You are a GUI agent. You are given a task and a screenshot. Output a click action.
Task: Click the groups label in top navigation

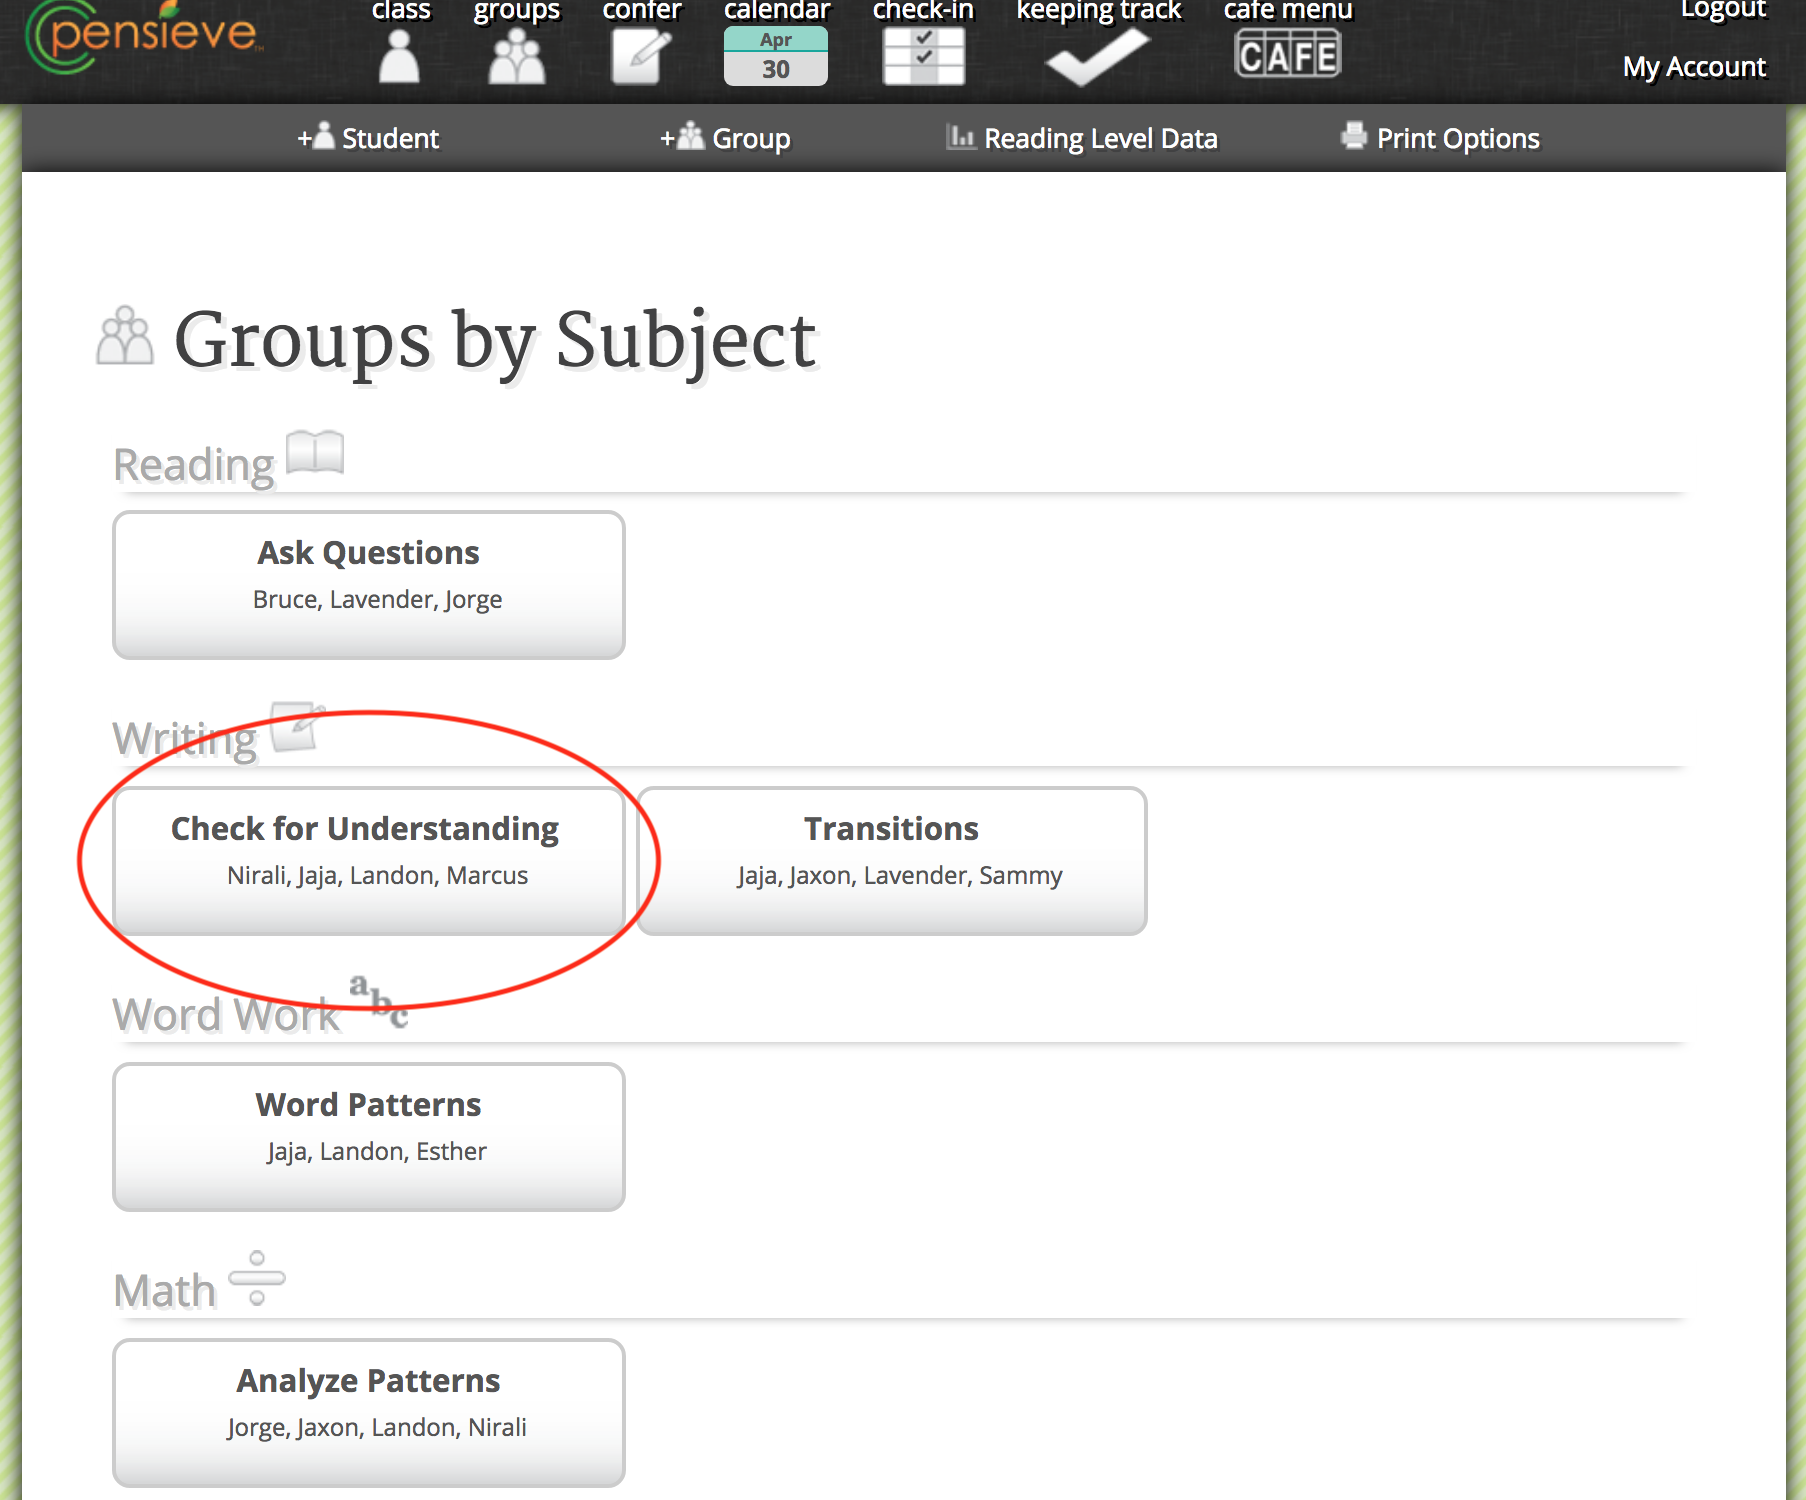pos(517,11)
